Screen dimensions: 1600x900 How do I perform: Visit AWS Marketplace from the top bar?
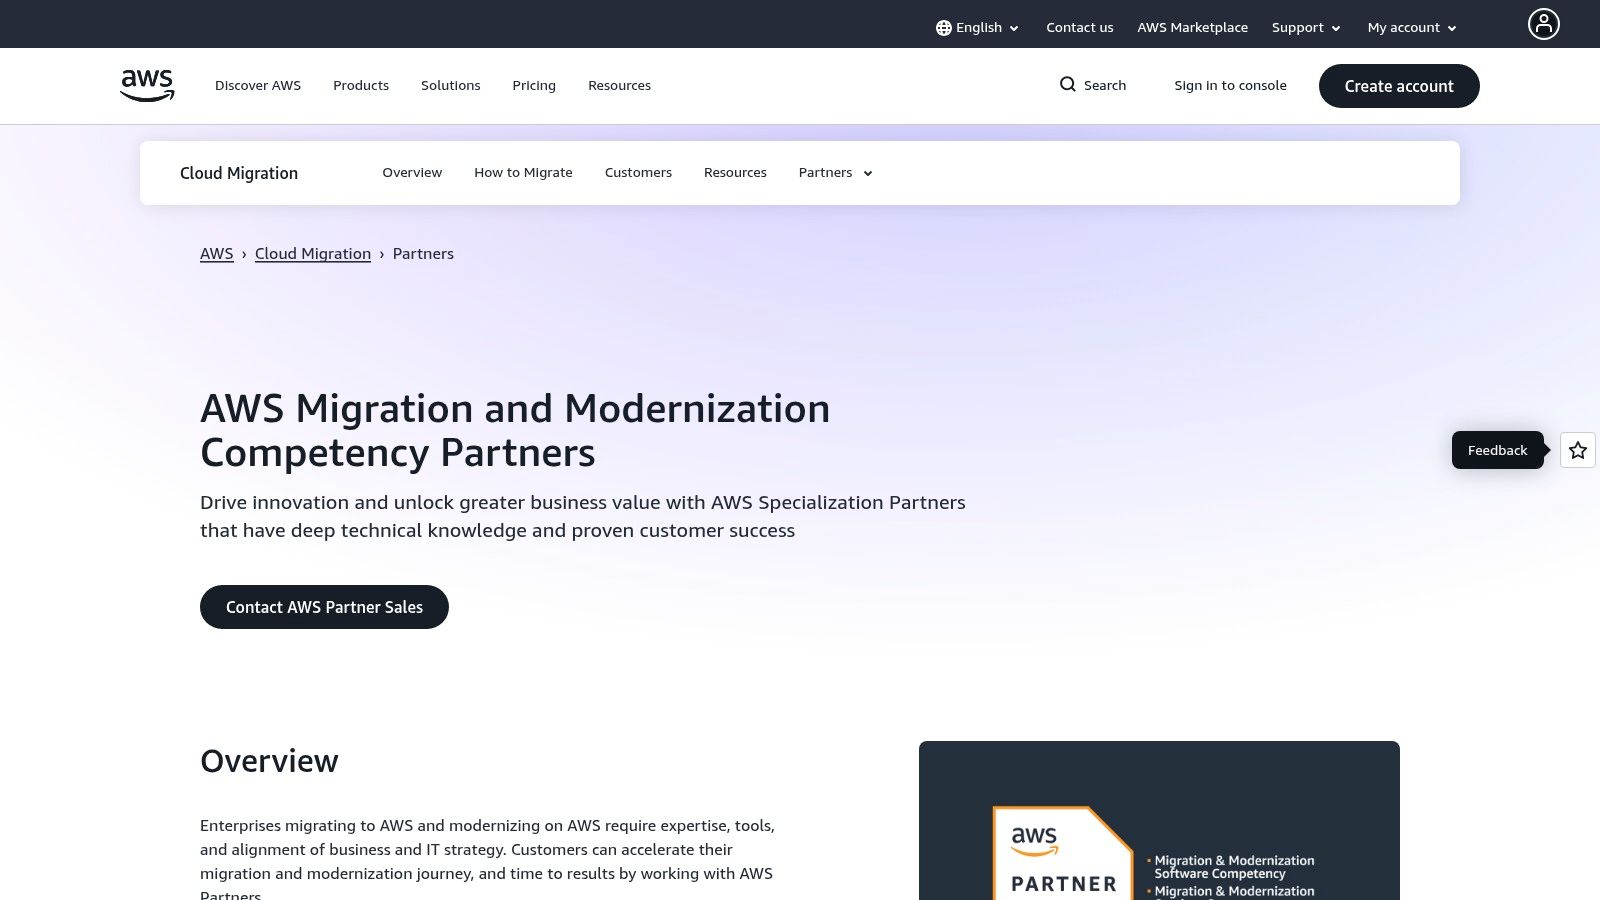tap(1192, 27)
